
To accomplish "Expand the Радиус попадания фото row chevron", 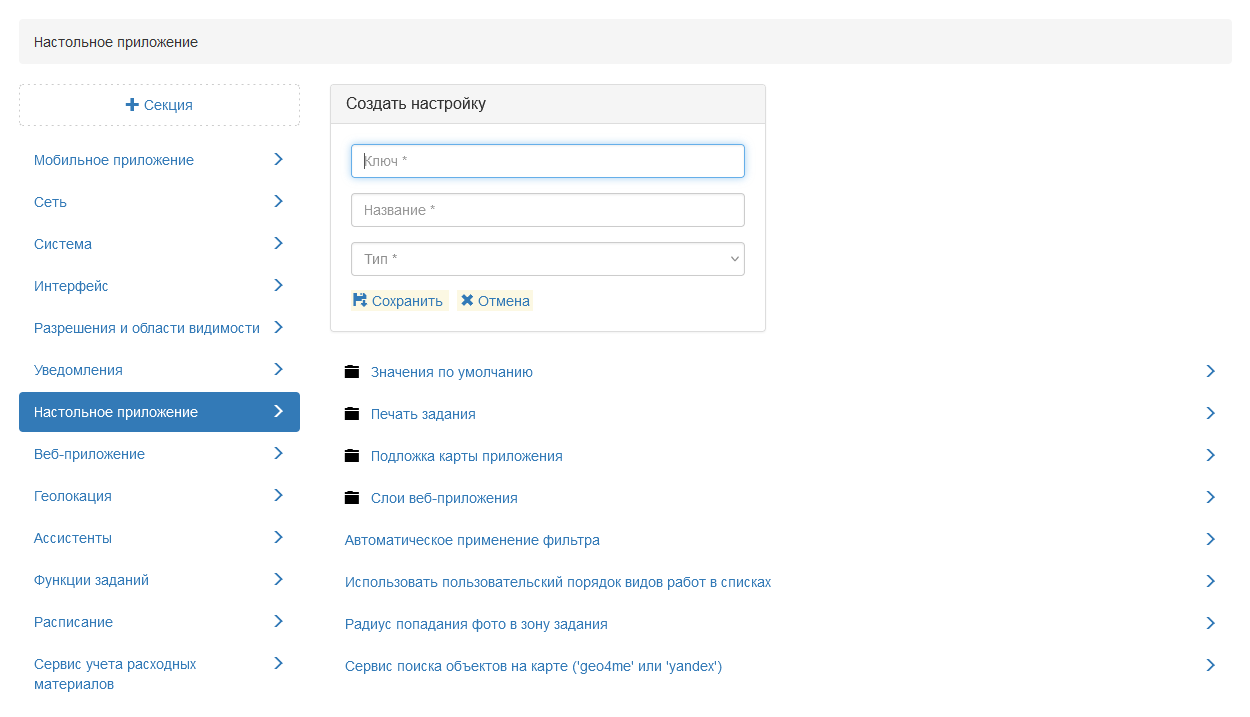I will coord(1210,623).
